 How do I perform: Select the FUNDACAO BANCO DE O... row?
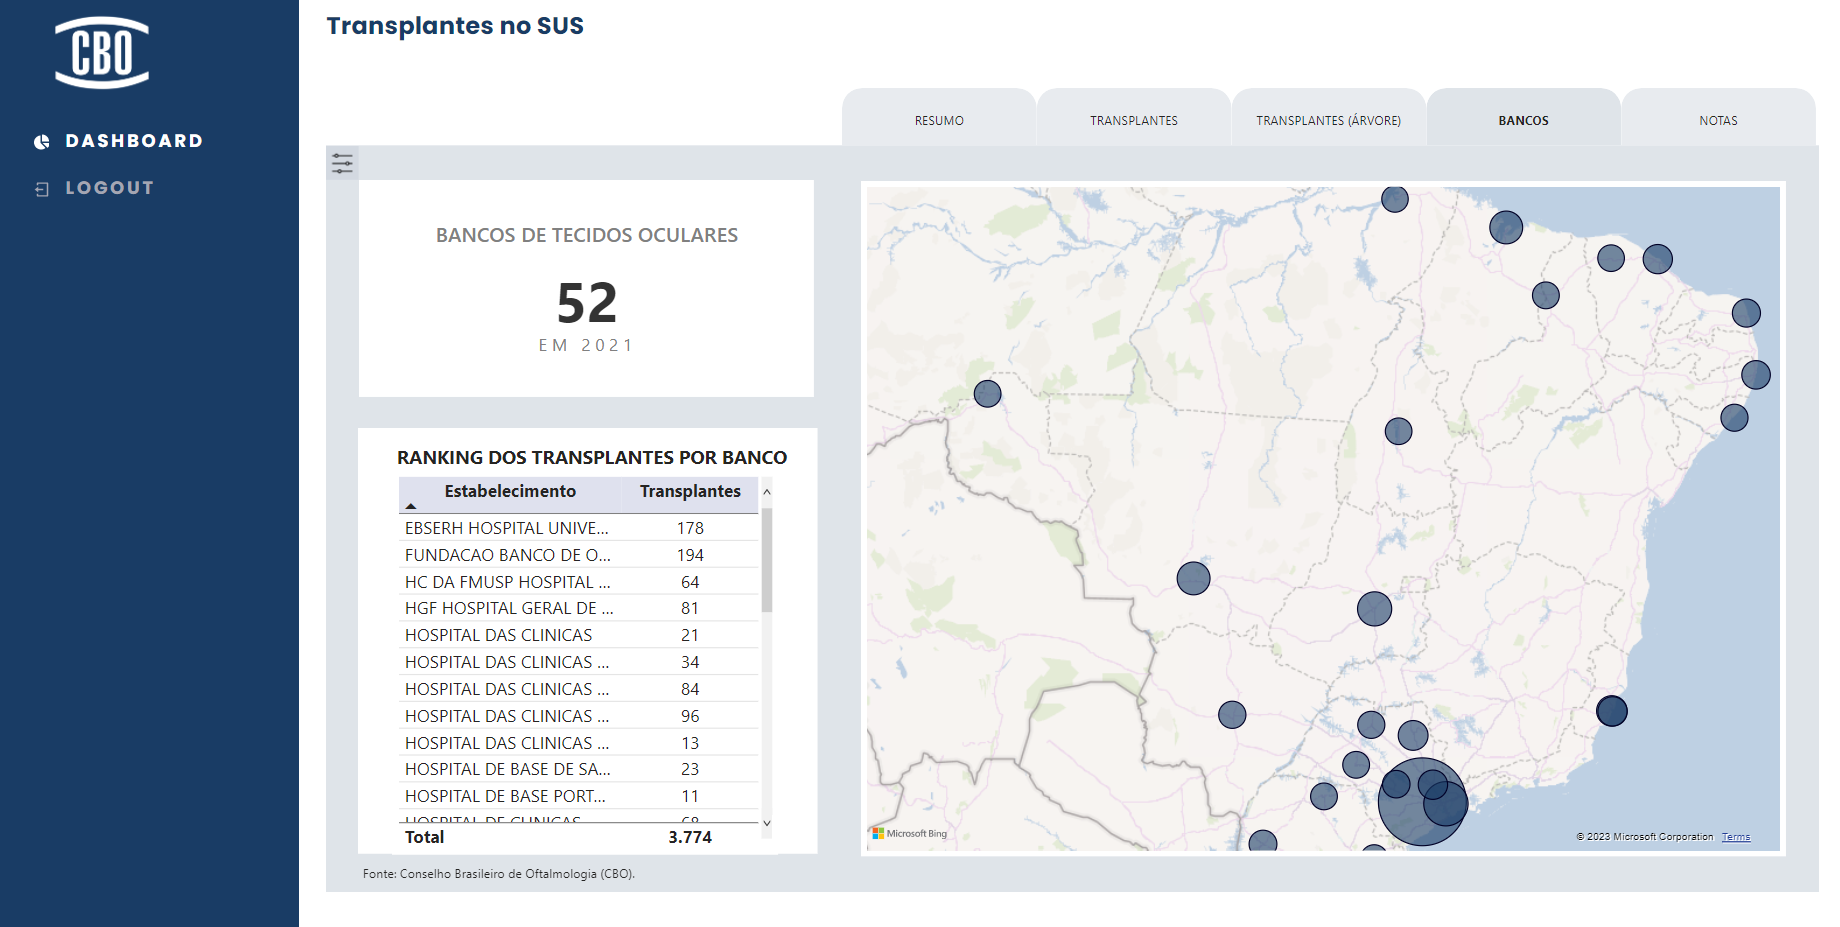tap(579, 555)
